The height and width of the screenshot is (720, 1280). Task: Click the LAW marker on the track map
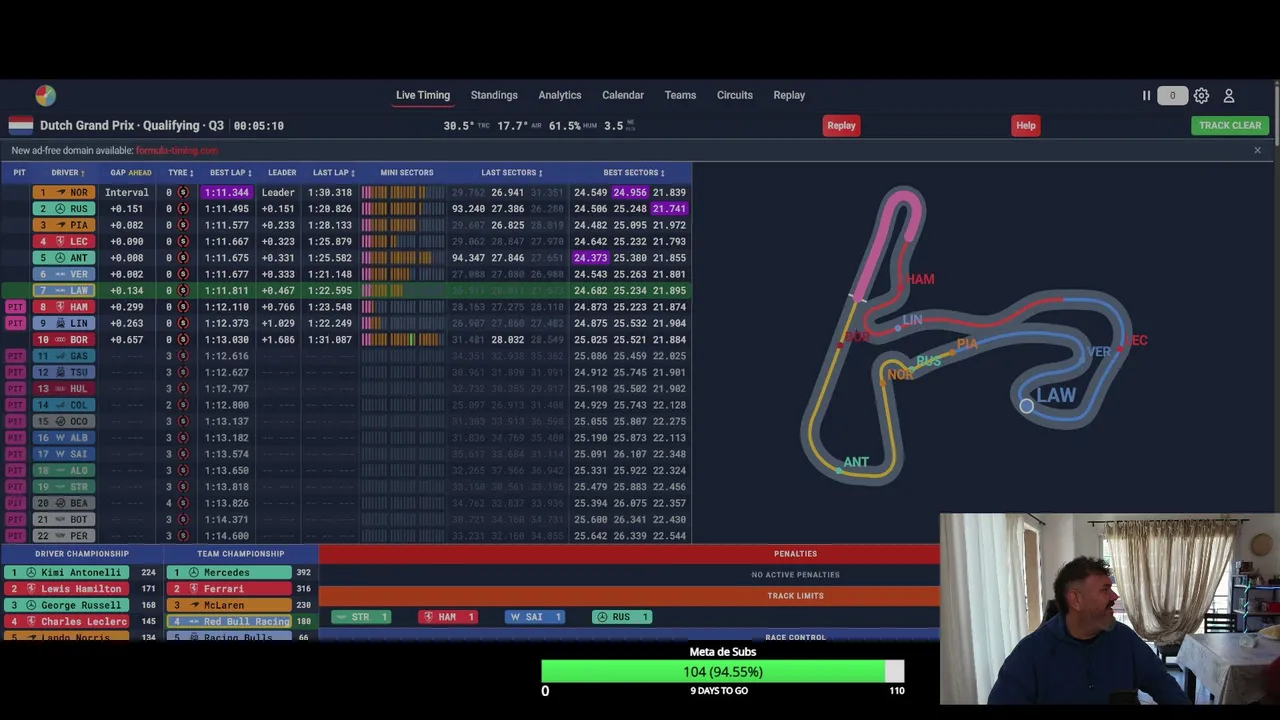[1026, 405]
